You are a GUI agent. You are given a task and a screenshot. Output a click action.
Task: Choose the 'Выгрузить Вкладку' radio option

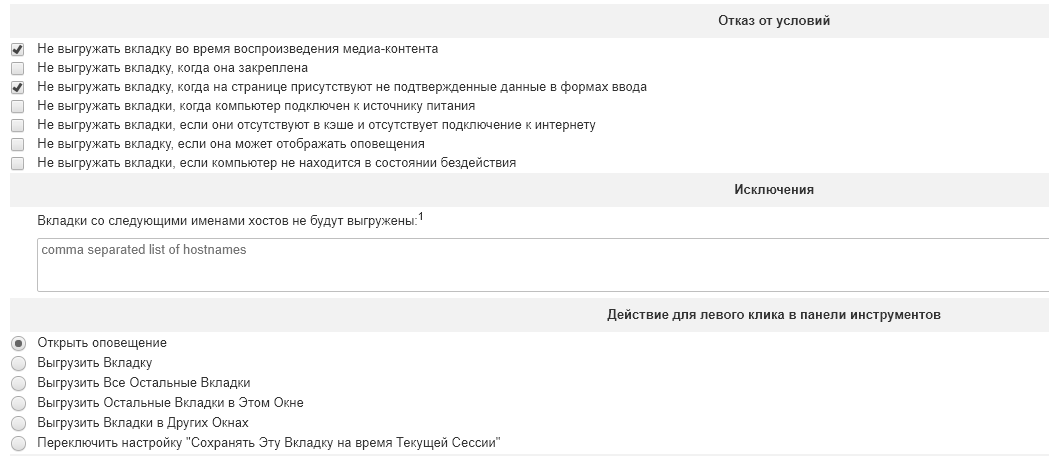click(x=18, y=363)
